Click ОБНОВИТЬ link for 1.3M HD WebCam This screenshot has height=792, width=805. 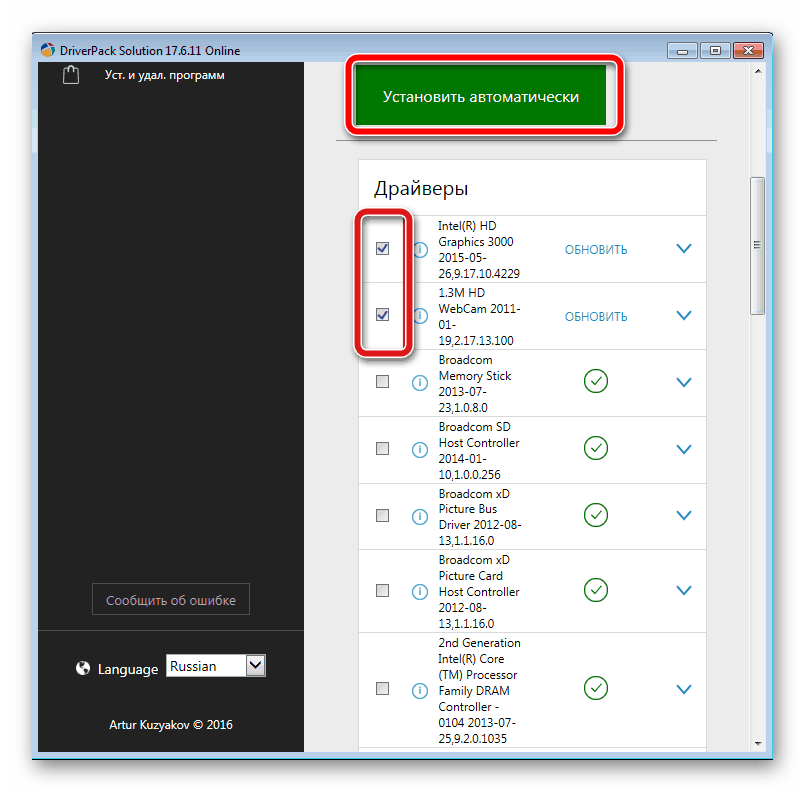coord(596,316)
